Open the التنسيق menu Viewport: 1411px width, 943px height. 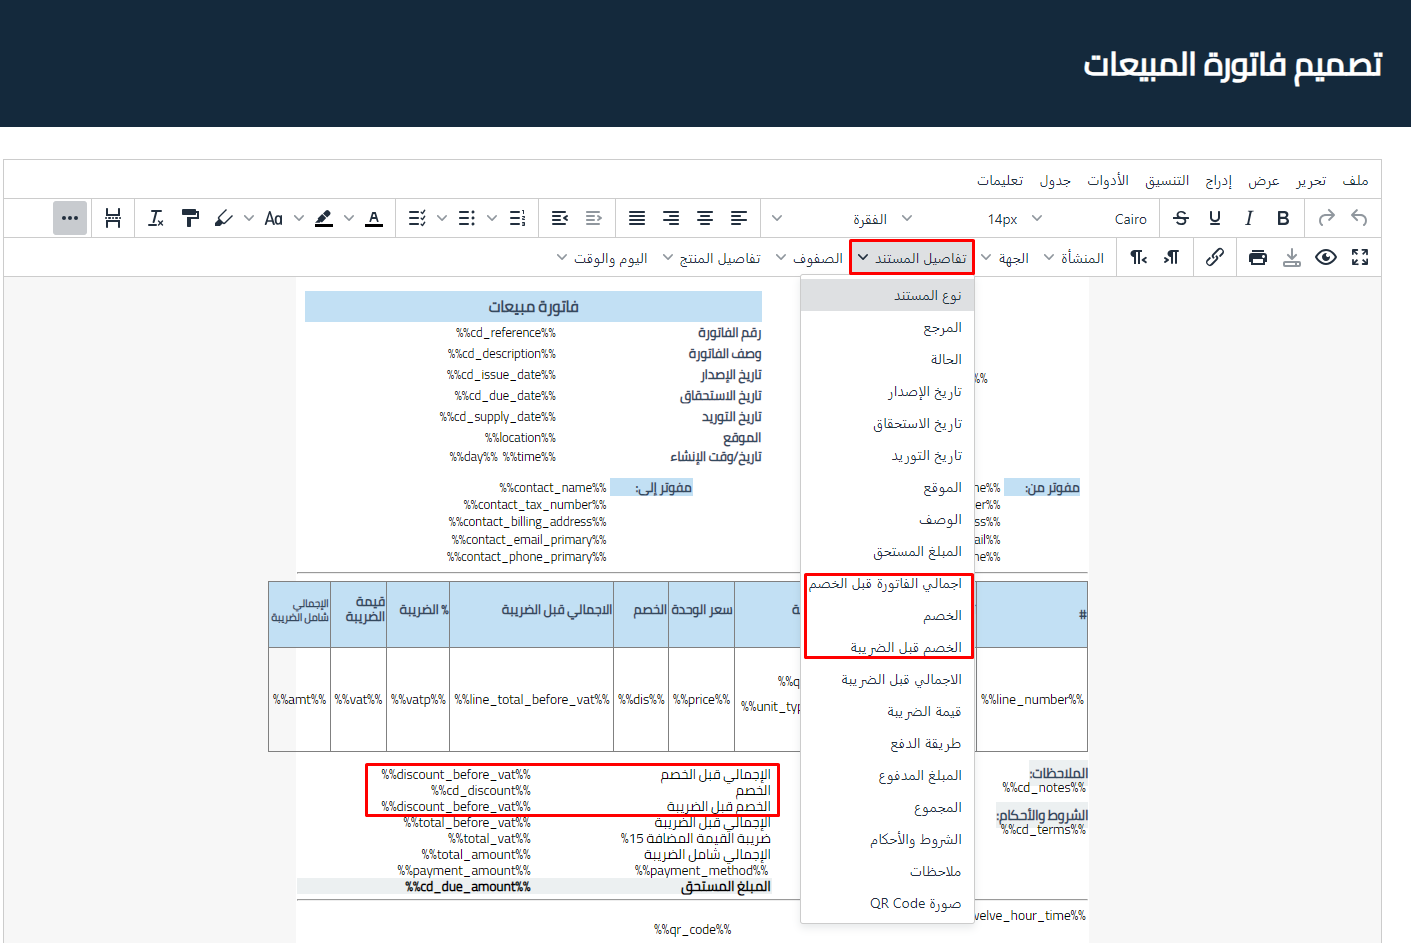[1167, 180]
